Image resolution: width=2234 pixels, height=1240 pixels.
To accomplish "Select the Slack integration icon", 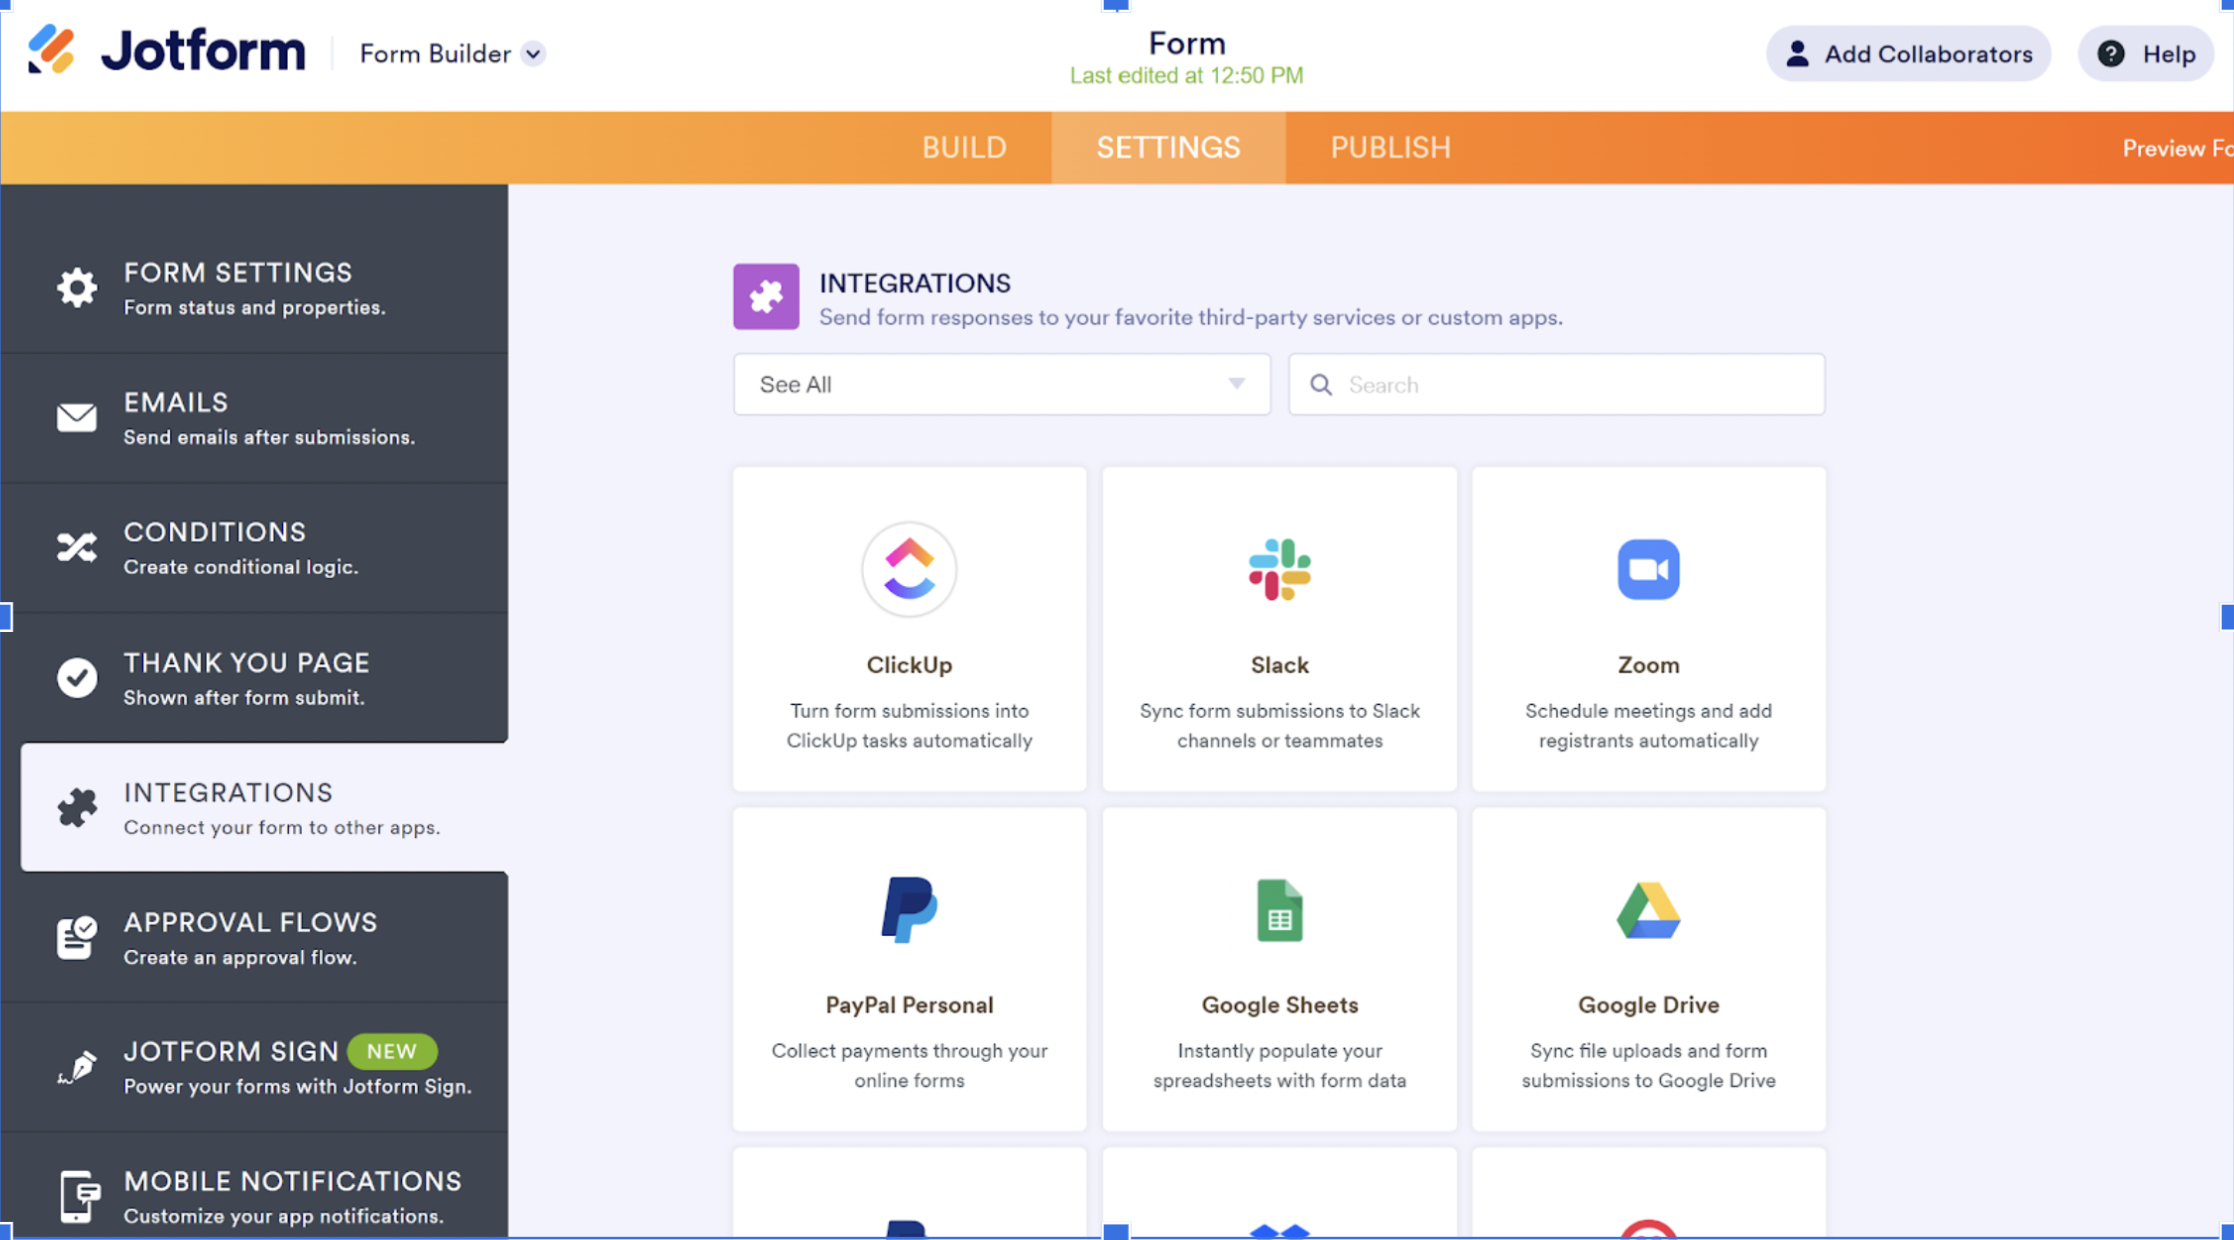I will (1279, 569).
